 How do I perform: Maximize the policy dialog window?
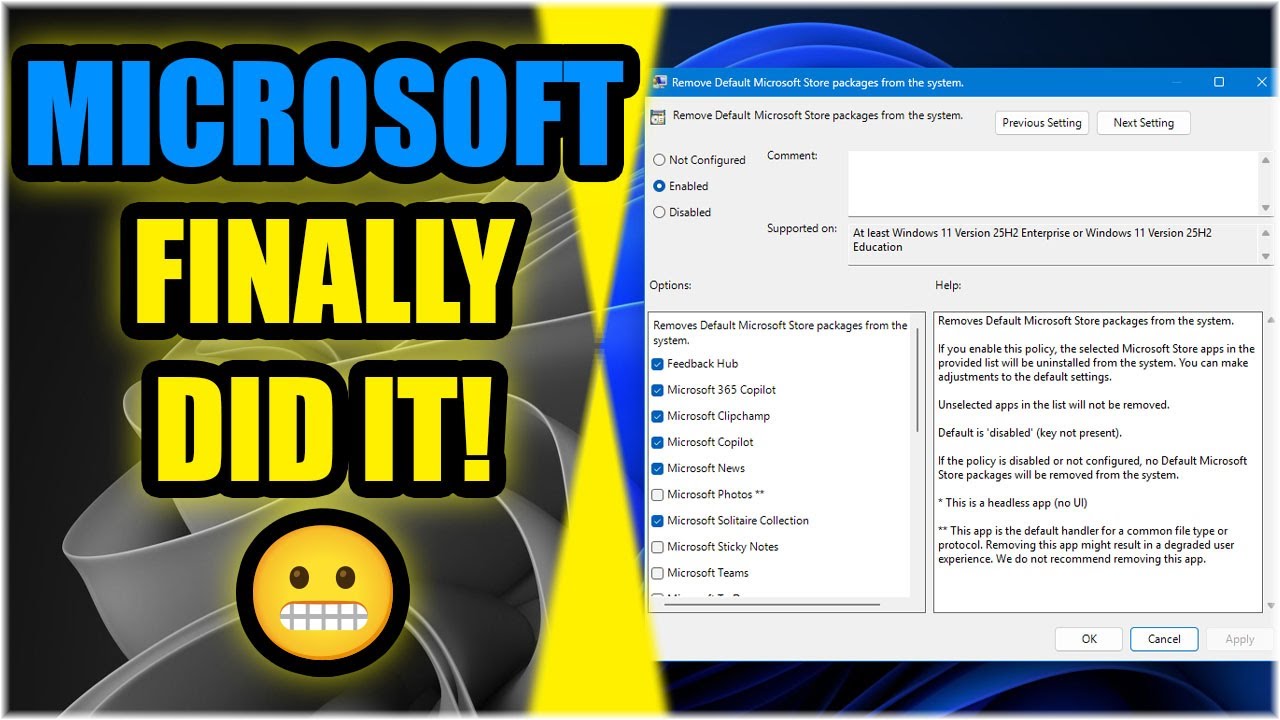(1219, 82)
